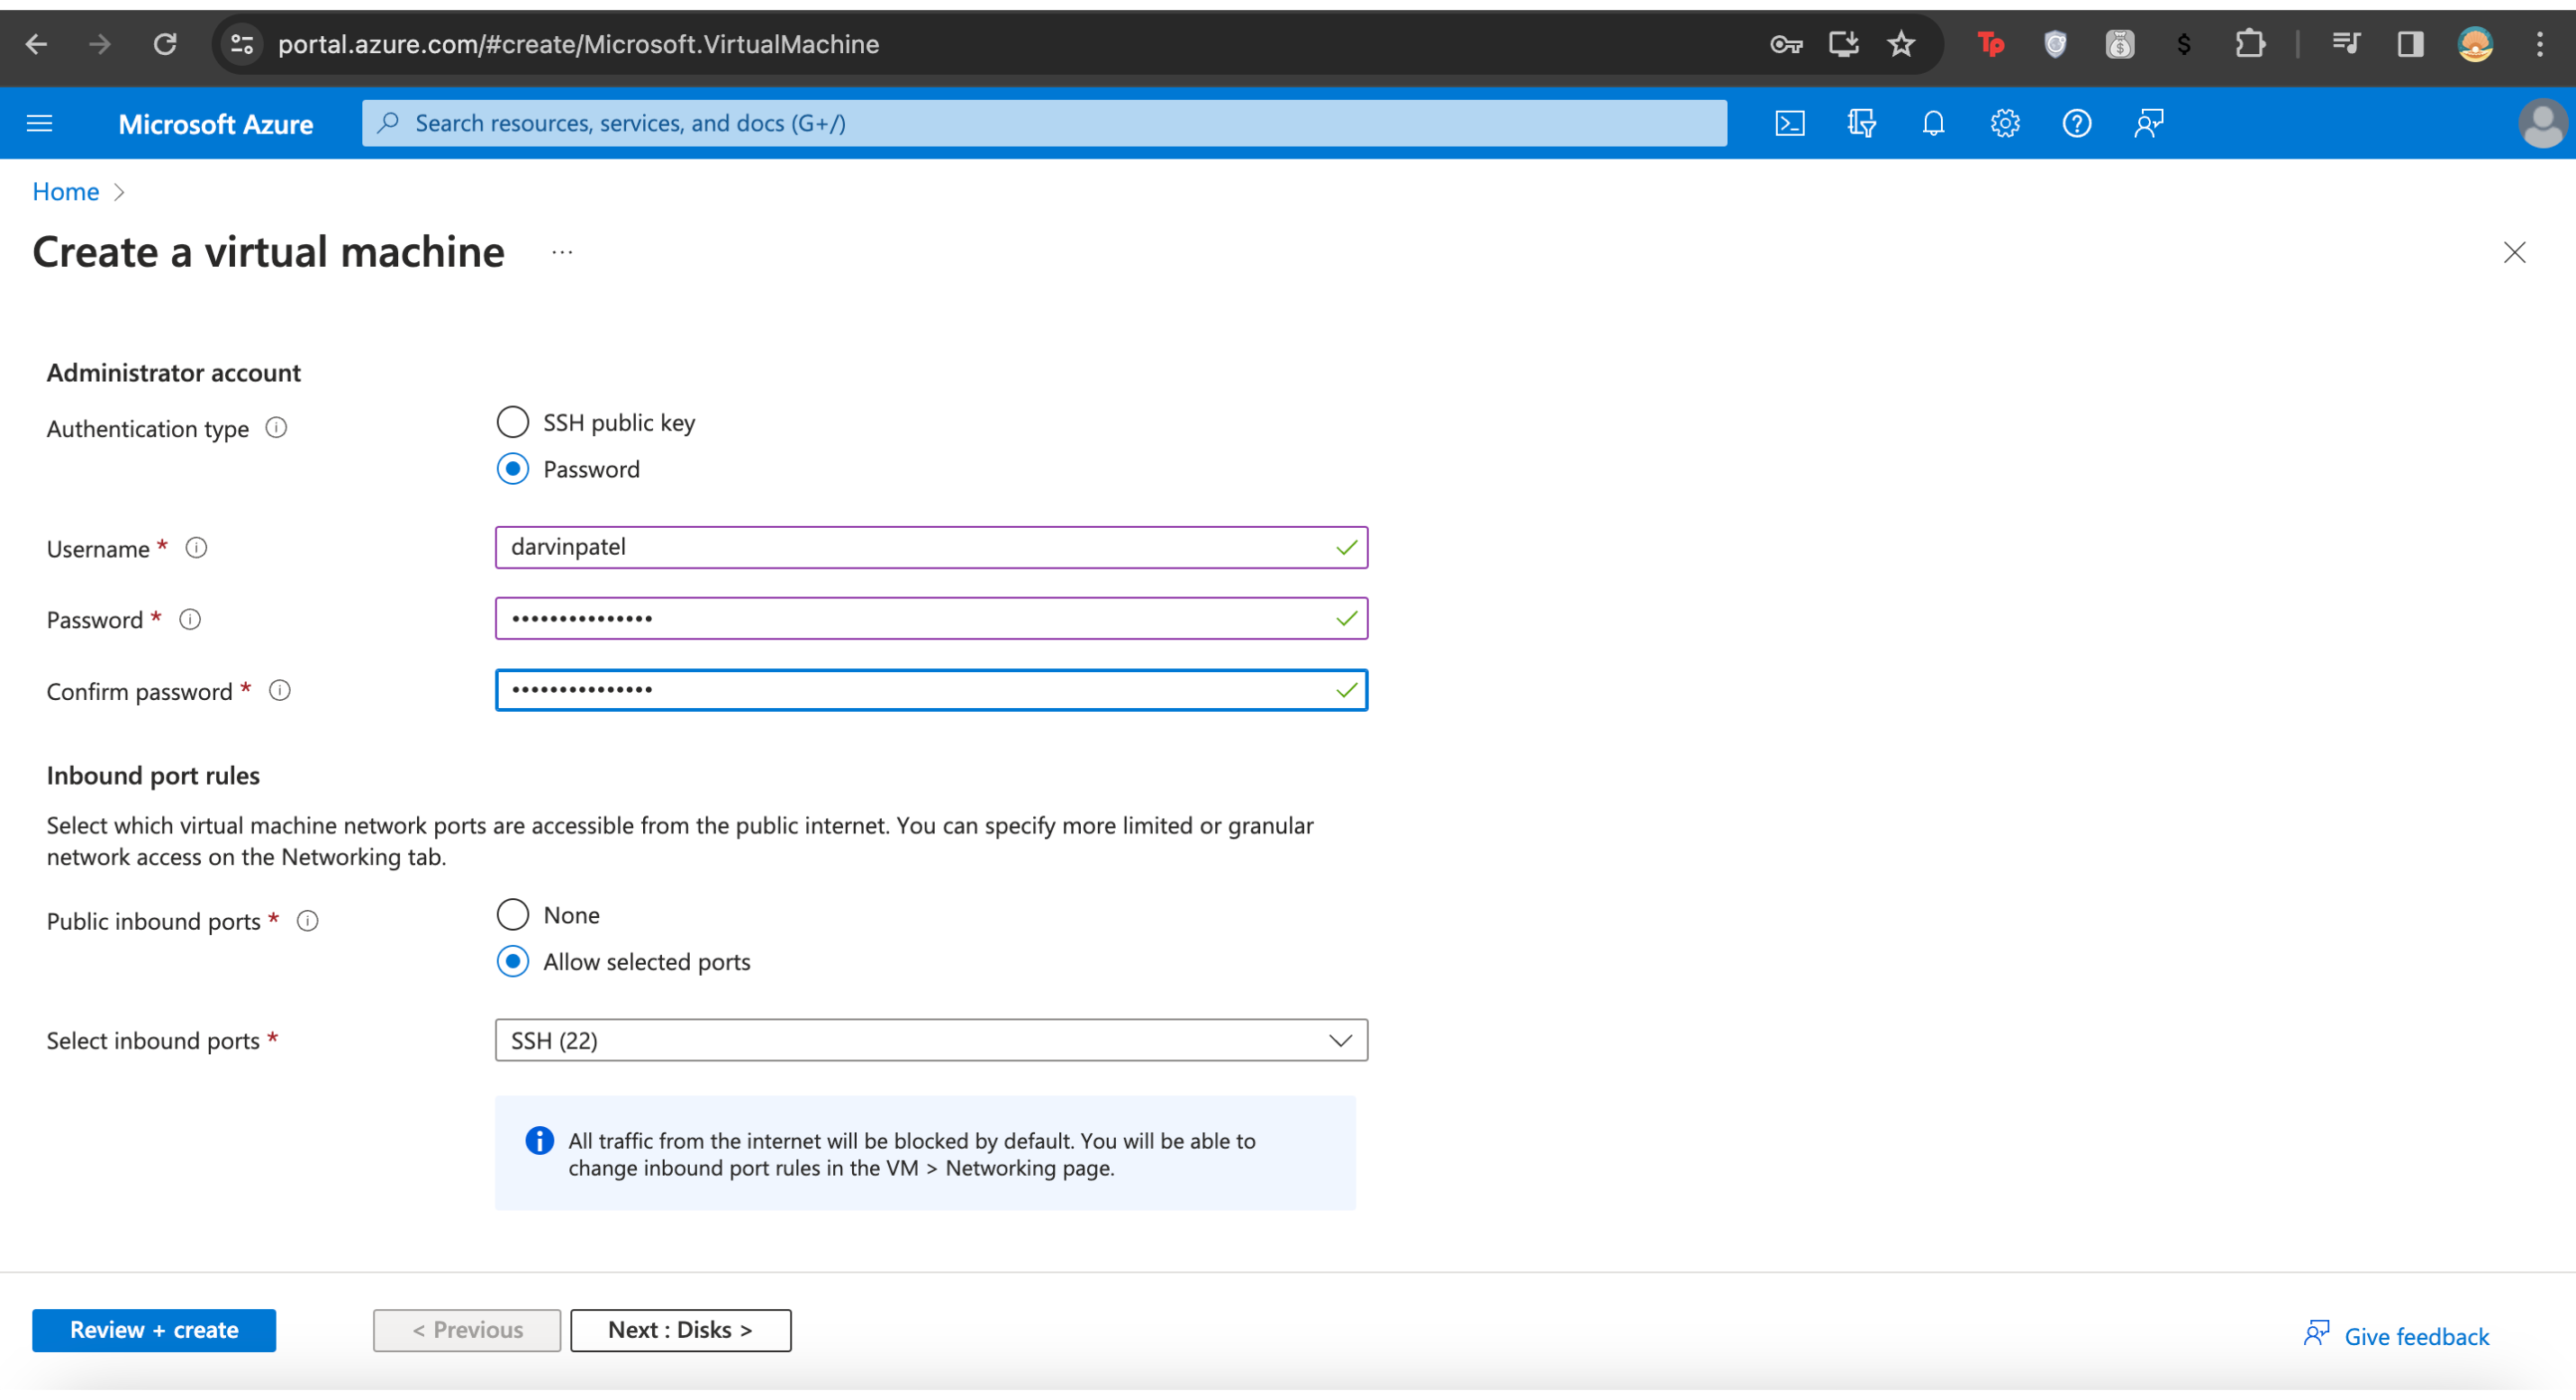Select SSH public key authentication

coord(513,422)
